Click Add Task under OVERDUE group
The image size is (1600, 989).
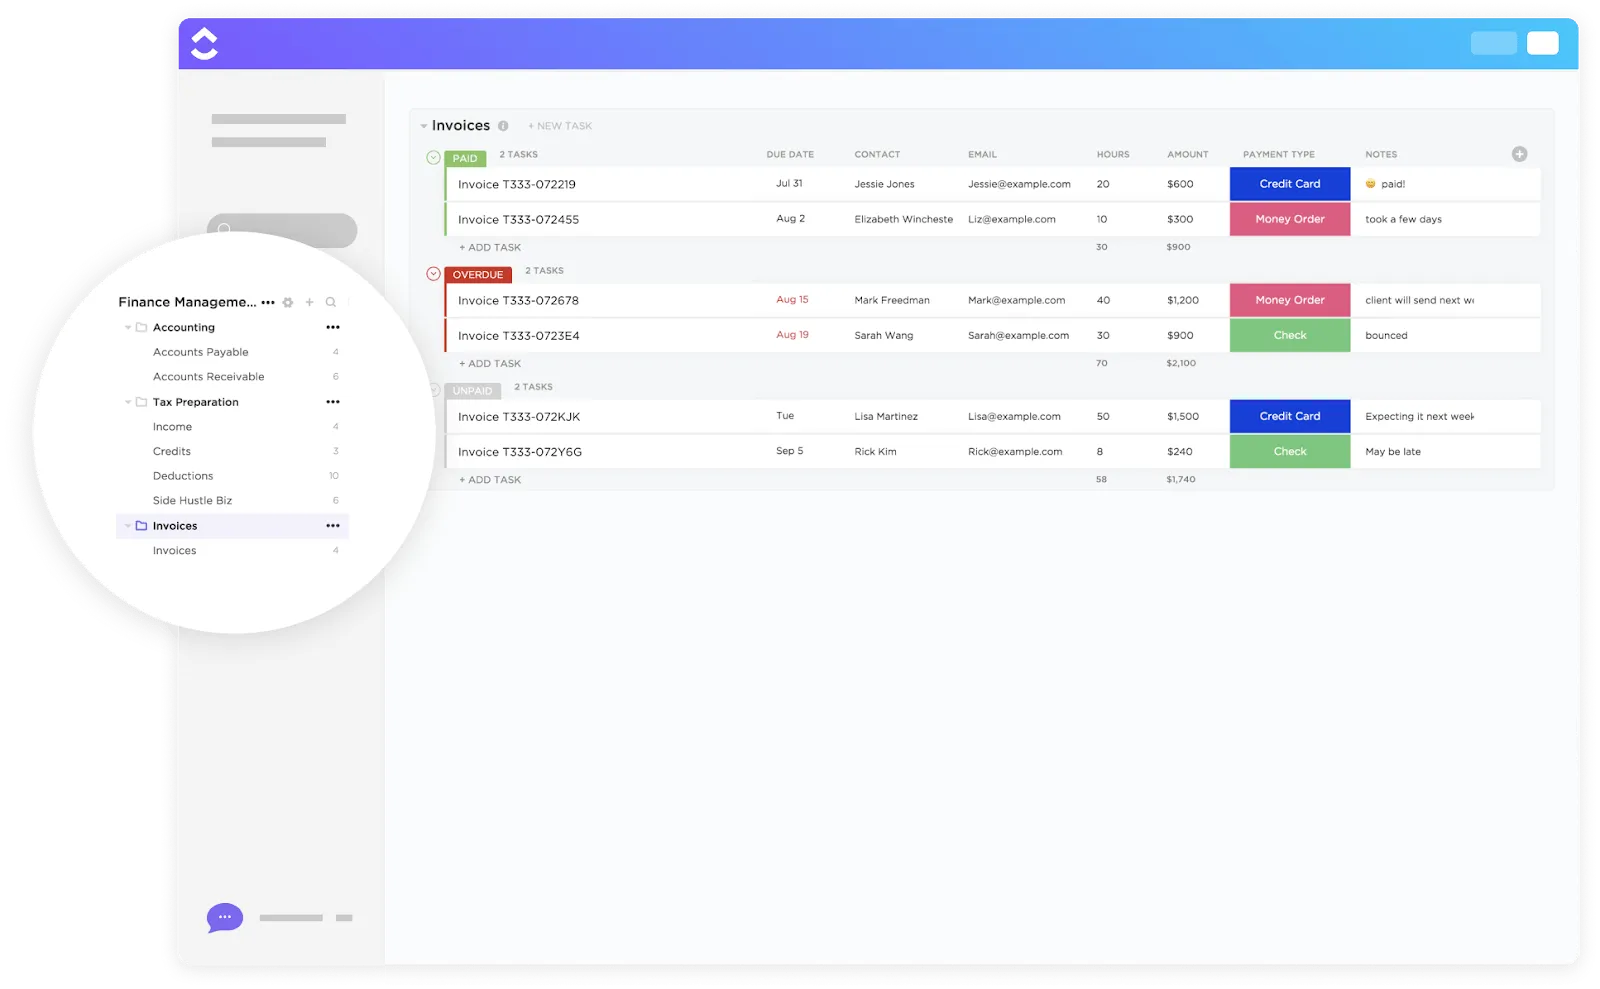point(490,364)
